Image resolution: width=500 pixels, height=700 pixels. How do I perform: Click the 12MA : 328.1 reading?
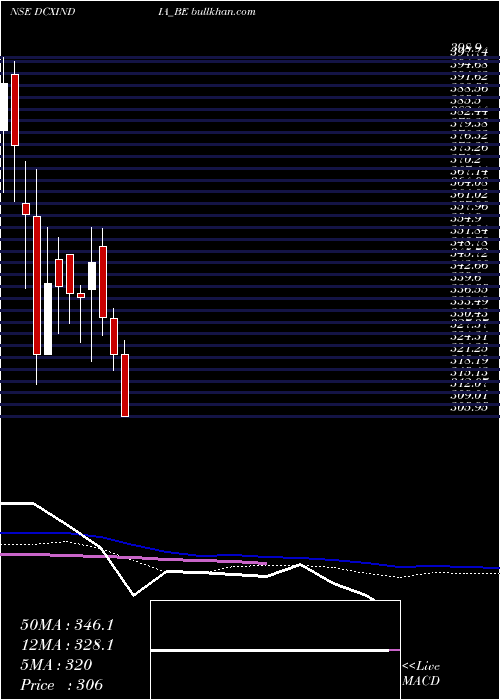67,645
